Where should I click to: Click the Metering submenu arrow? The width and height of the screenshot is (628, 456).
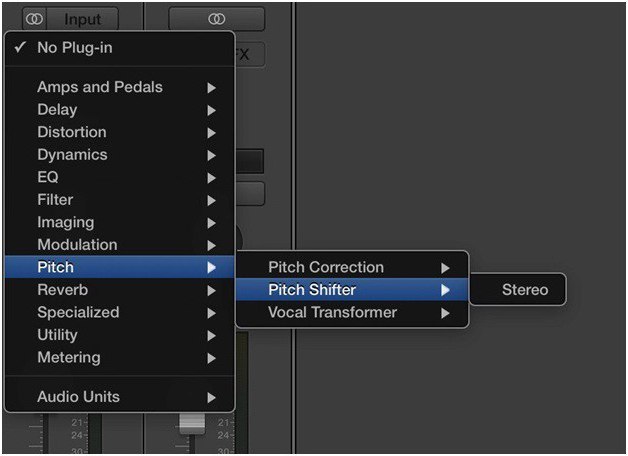(211, 358)
